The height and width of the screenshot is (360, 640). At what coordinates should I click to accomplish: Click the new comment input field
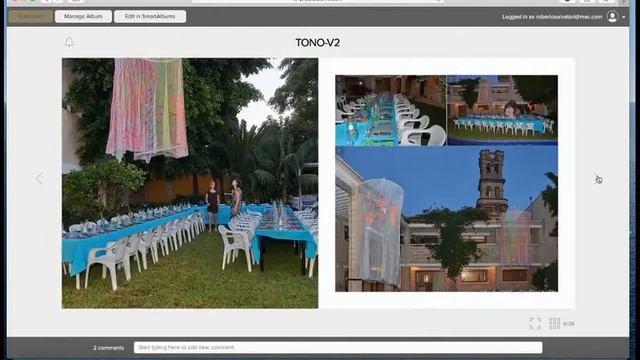tap(338, 347)
